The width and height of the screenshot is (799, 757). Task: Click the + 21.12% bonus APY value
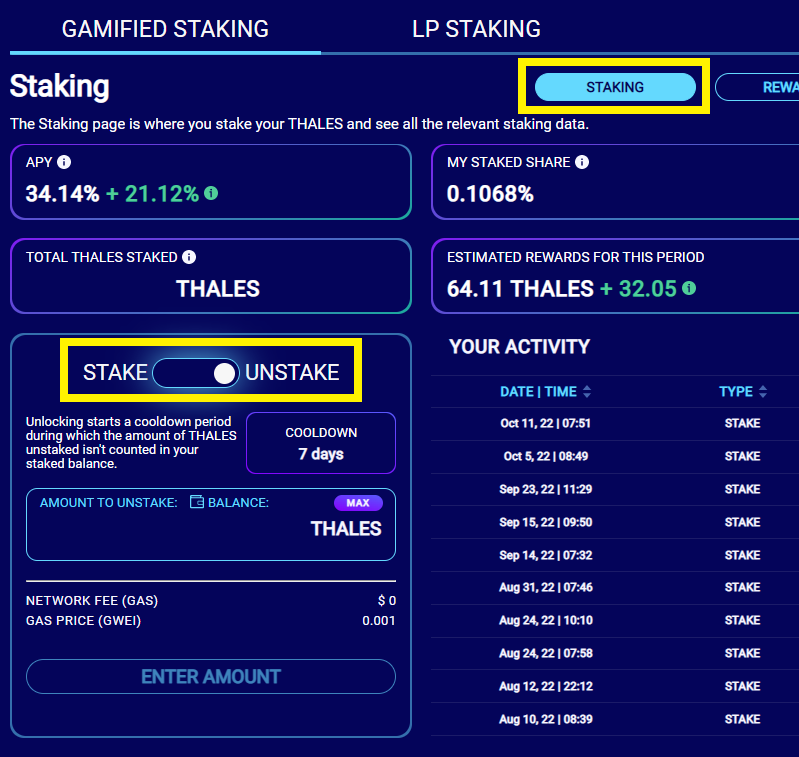click(x=152, y=194)
